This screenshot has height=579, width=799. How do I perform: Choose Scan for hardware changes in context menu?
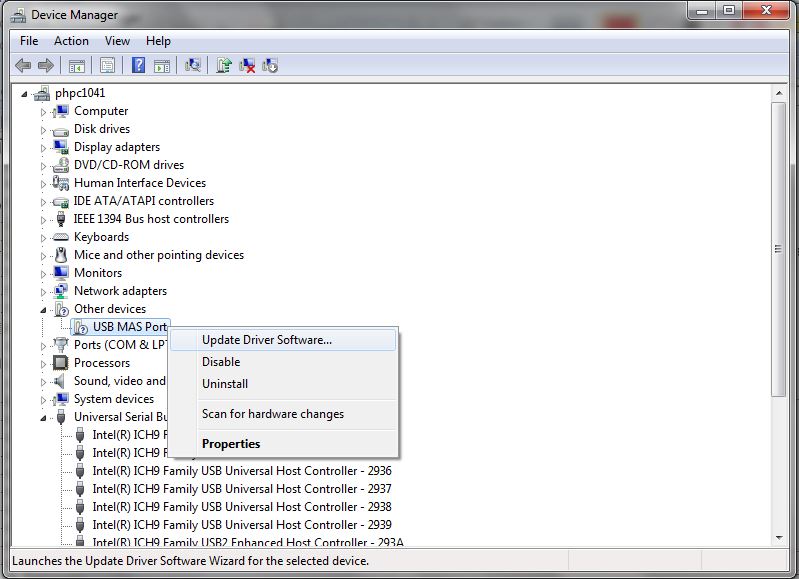(283, 414)
